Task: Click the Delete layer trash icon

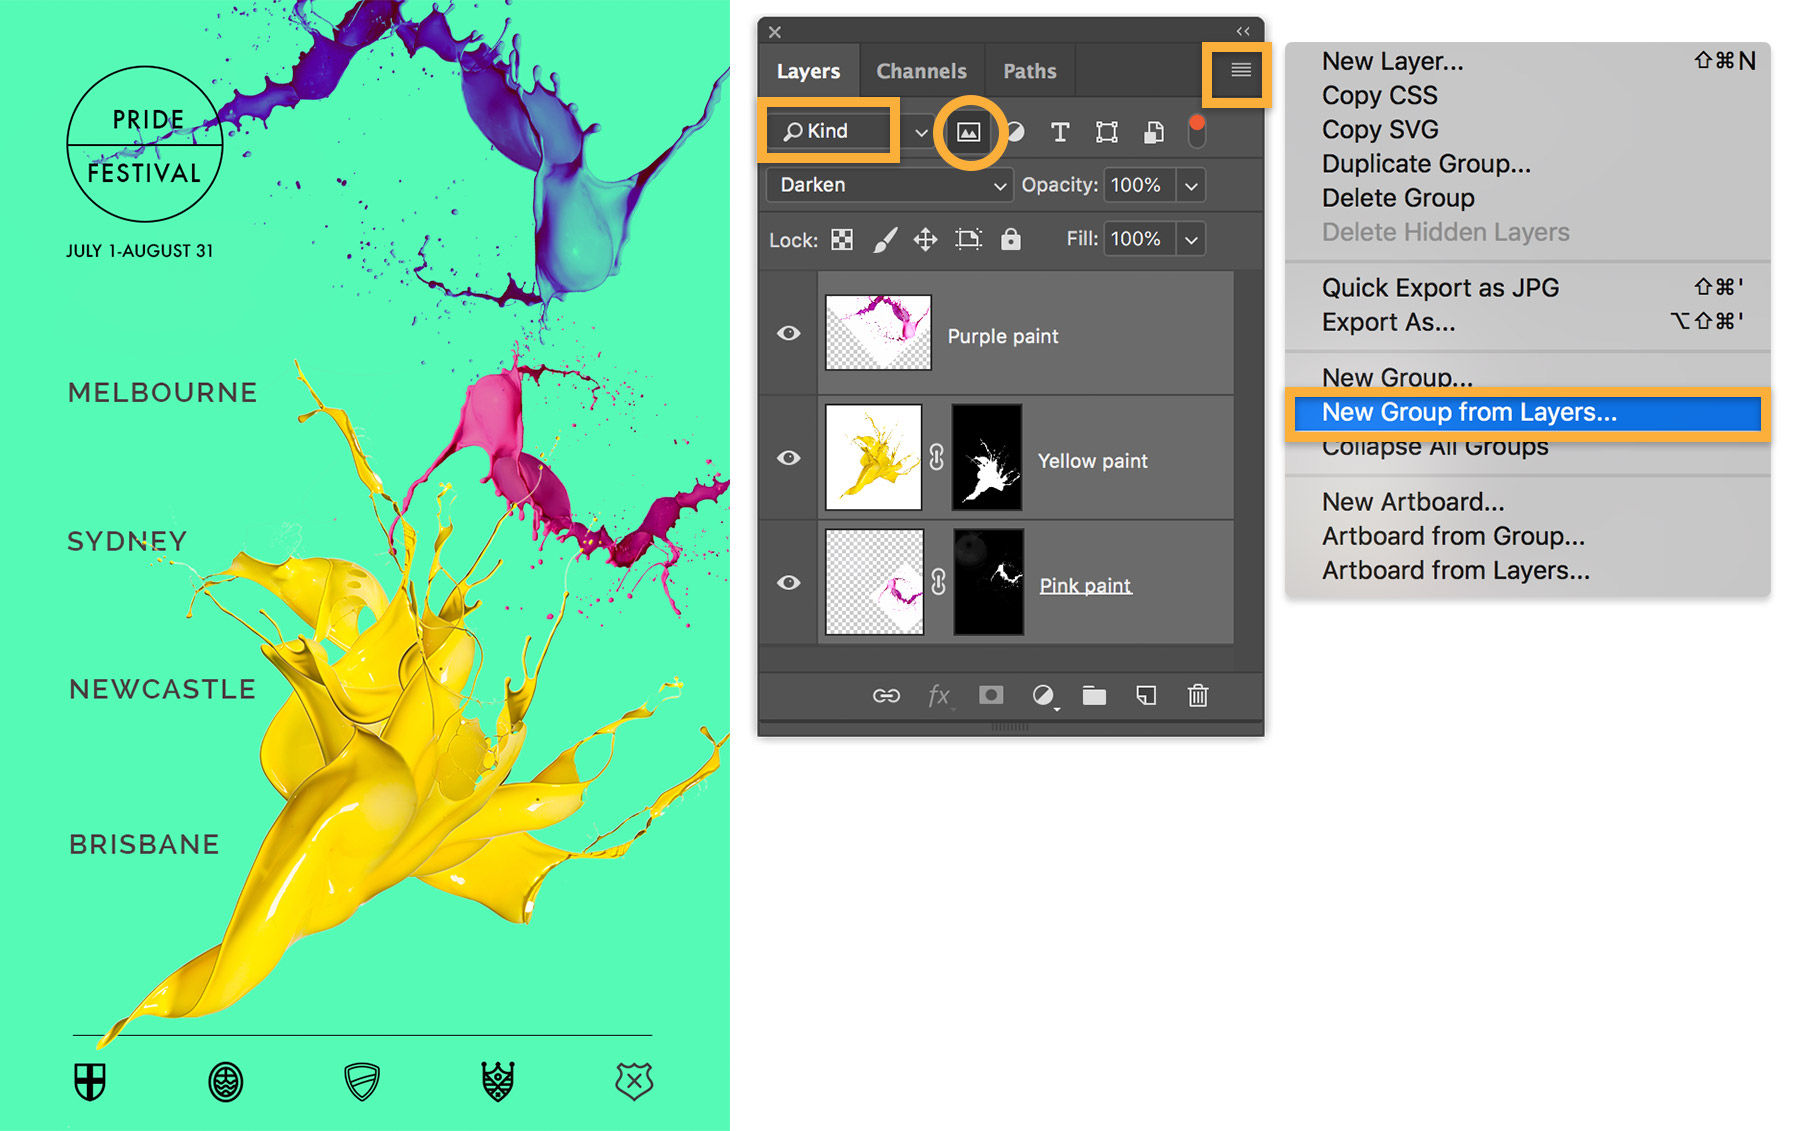Action: point(1198,695)
